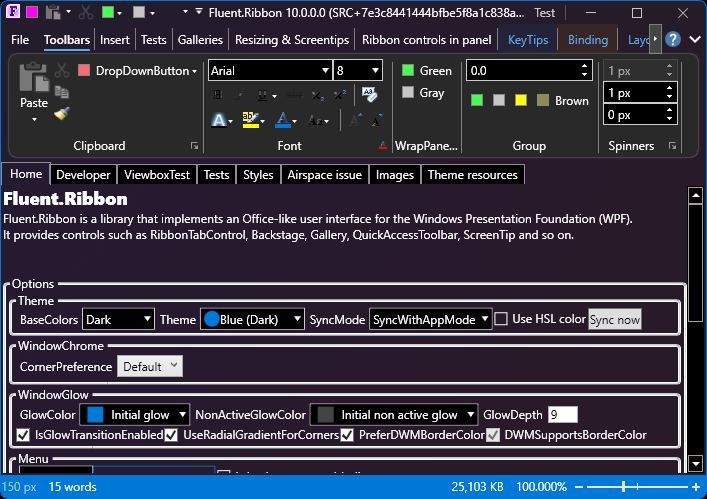Click the Grow Font icon
The height and width of the screenshot is (499, 707).
point(356,120)
